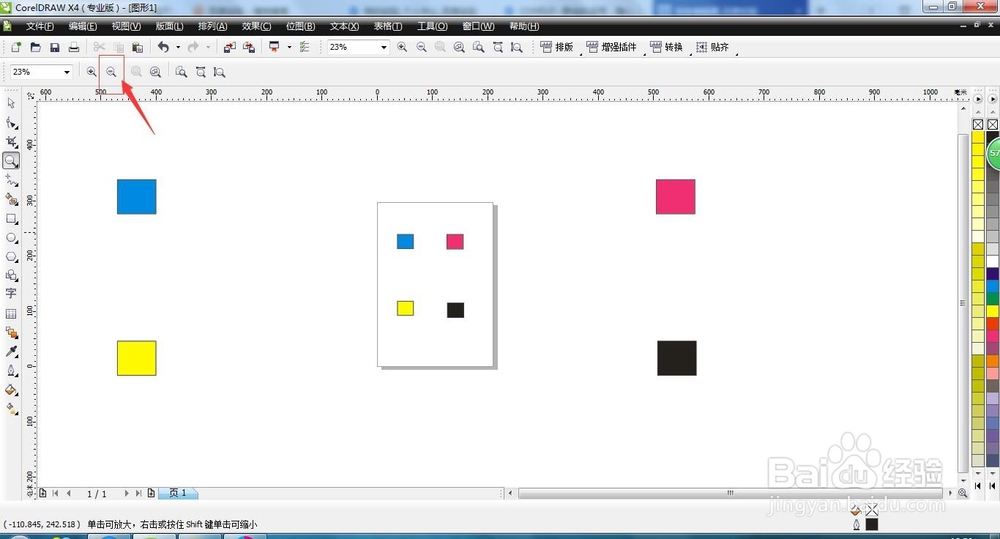Open the Outline pen tool
Screen dimensions: 1000x539
tap(11, 371)
